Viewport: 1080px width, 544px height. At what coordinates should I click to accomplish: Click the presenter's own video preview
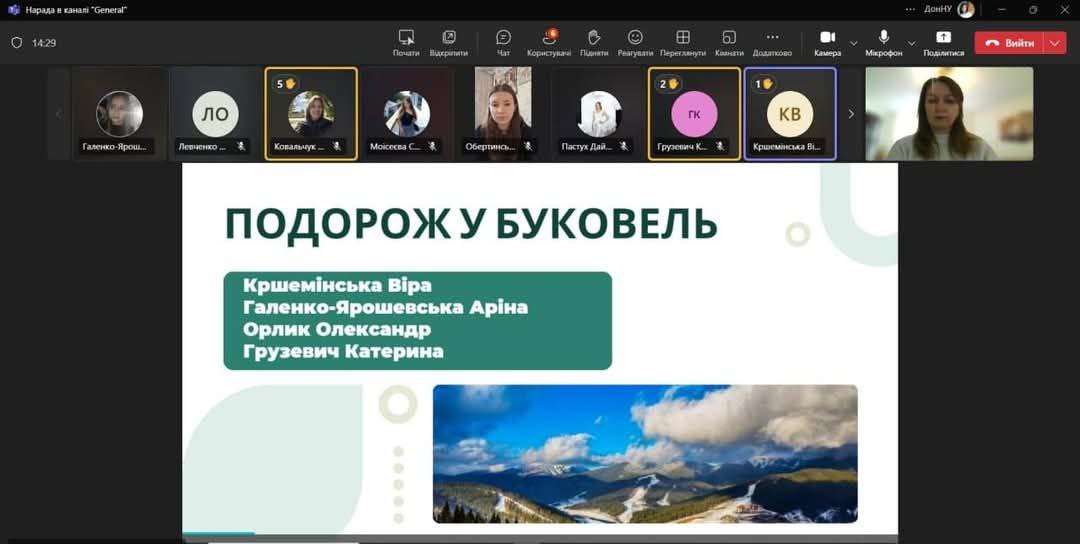point(949,114)
